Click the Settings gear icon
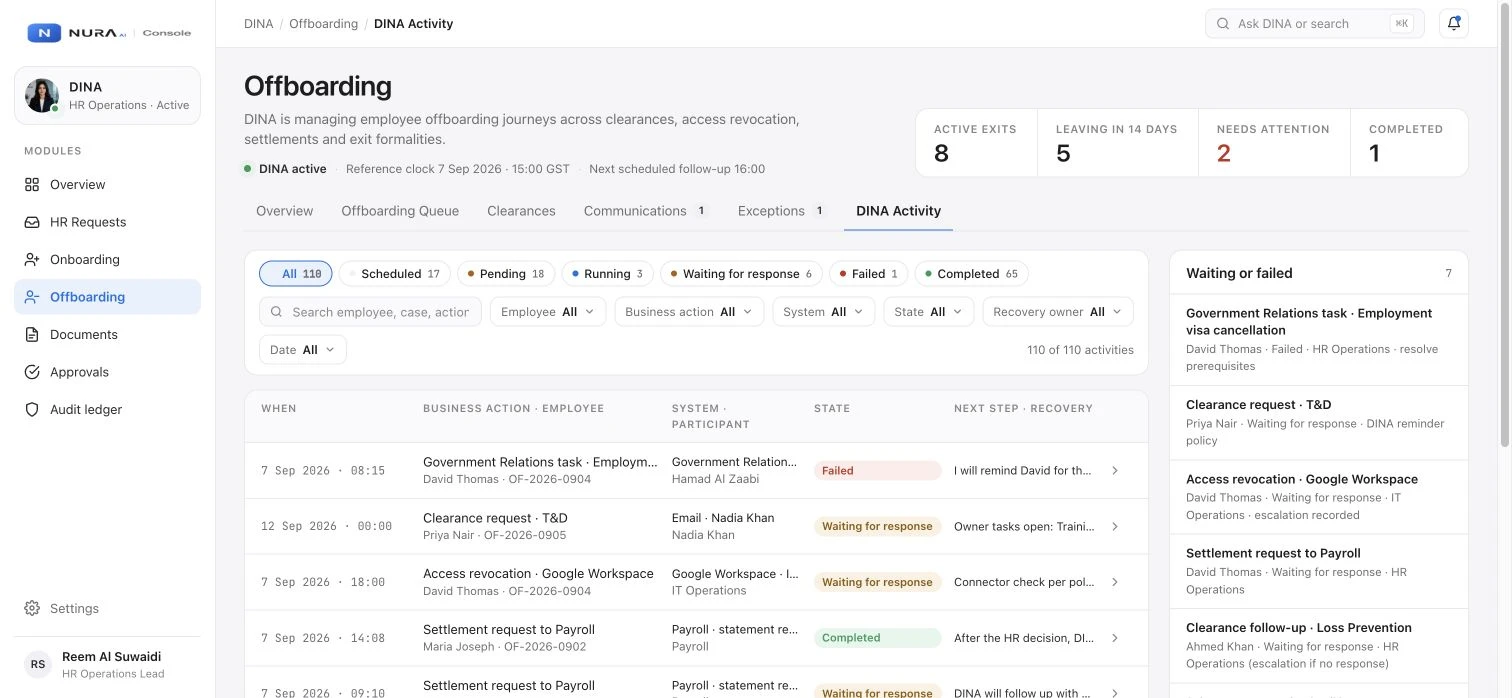Image resolution: width=1512 pixels, height=698 pixels. tap(32, 608)
